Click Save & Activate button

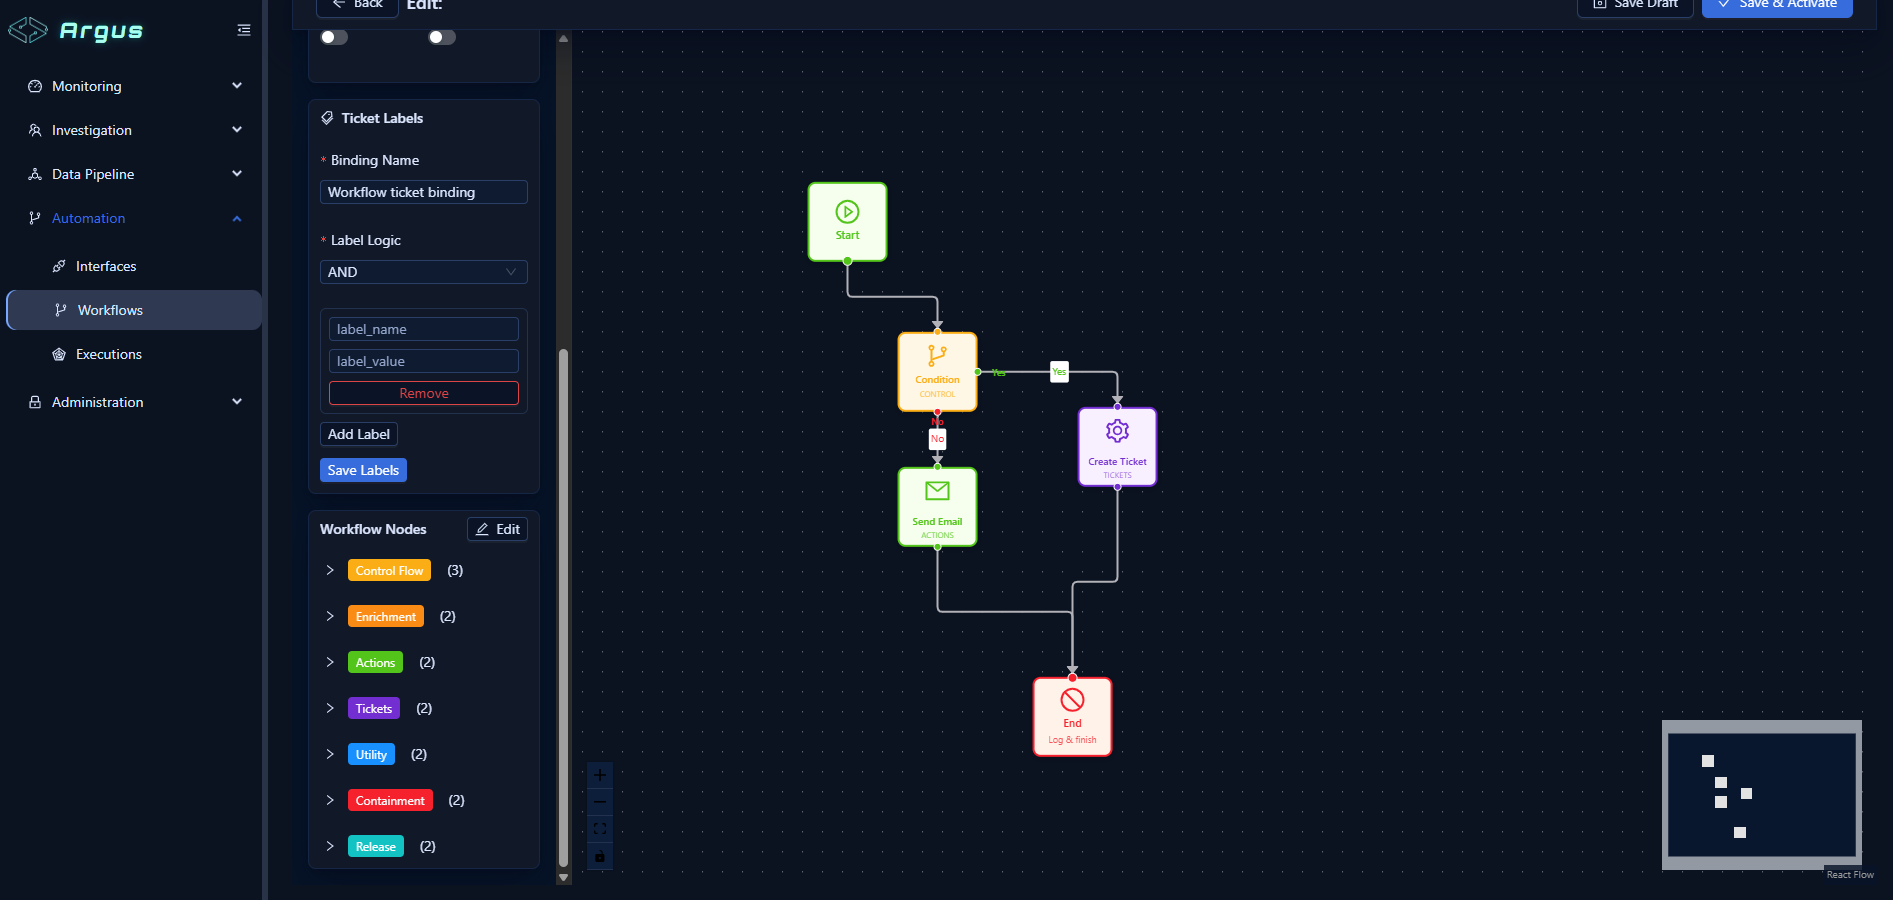pos(1777,6)
